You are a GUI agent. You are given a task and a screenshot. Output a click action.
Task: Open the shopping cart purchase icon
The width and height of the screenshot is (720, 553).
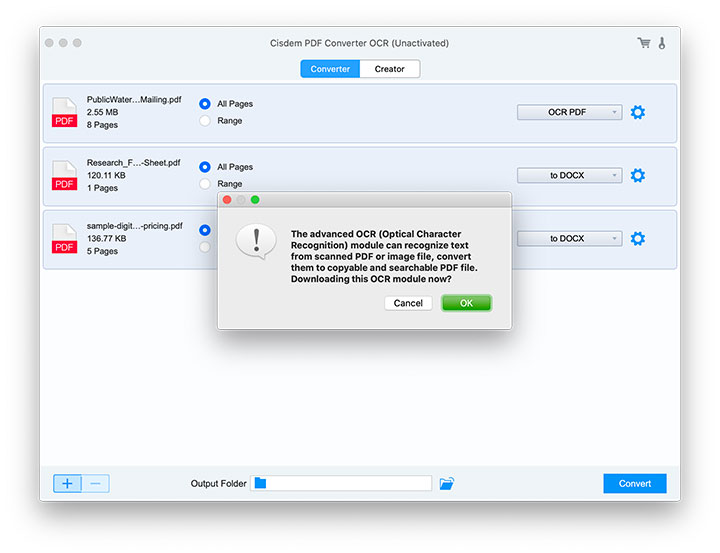[643, 43]
